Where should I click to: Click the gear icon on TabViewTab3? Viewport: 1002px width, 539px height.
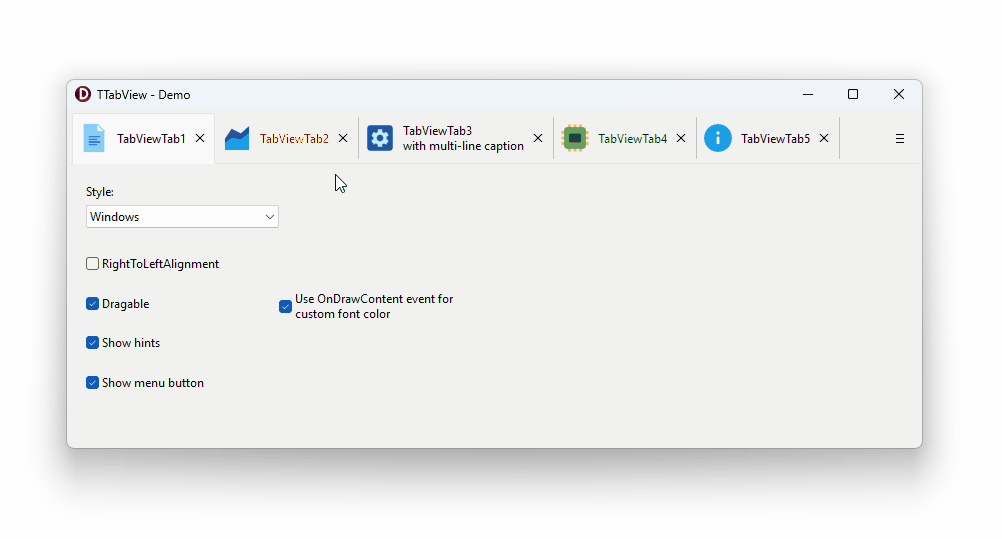380,138
